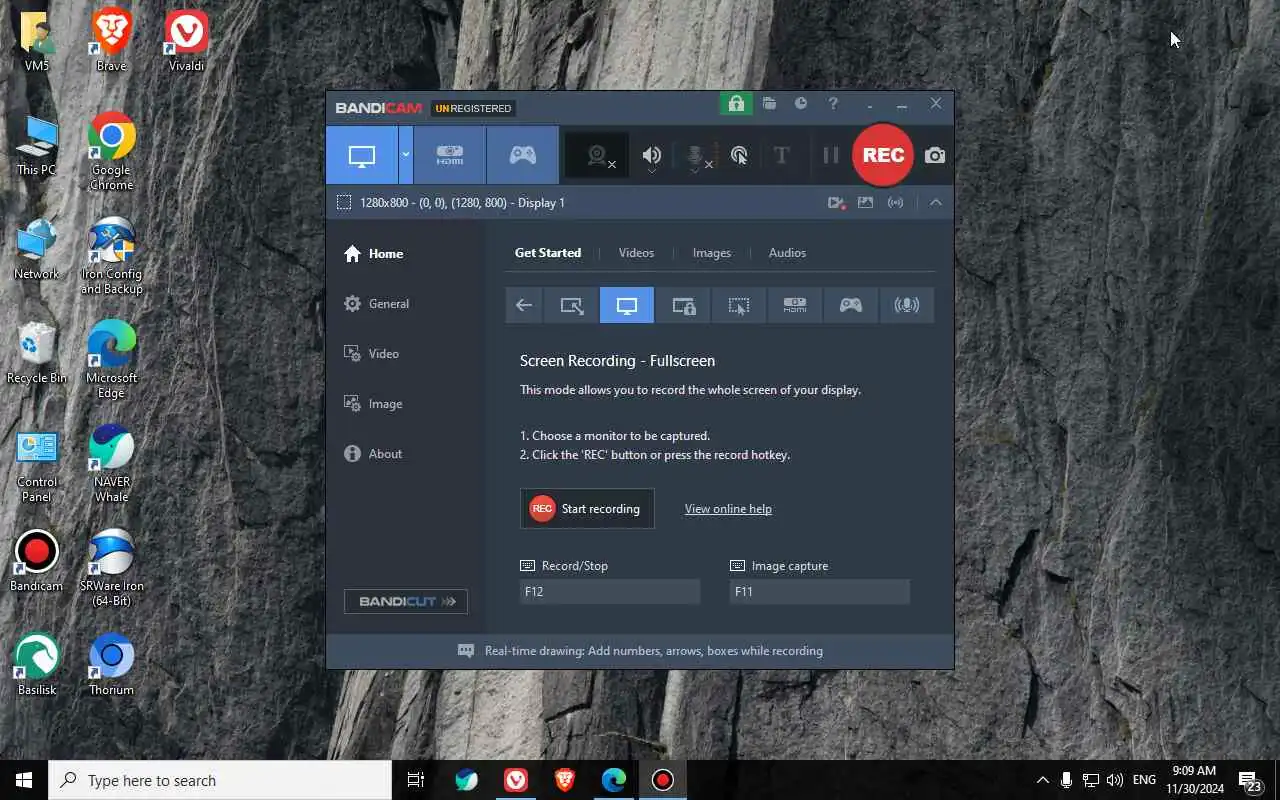Select Basilisk desktop shortcut
The image size is (1280, 800).
tap(37, 665)
